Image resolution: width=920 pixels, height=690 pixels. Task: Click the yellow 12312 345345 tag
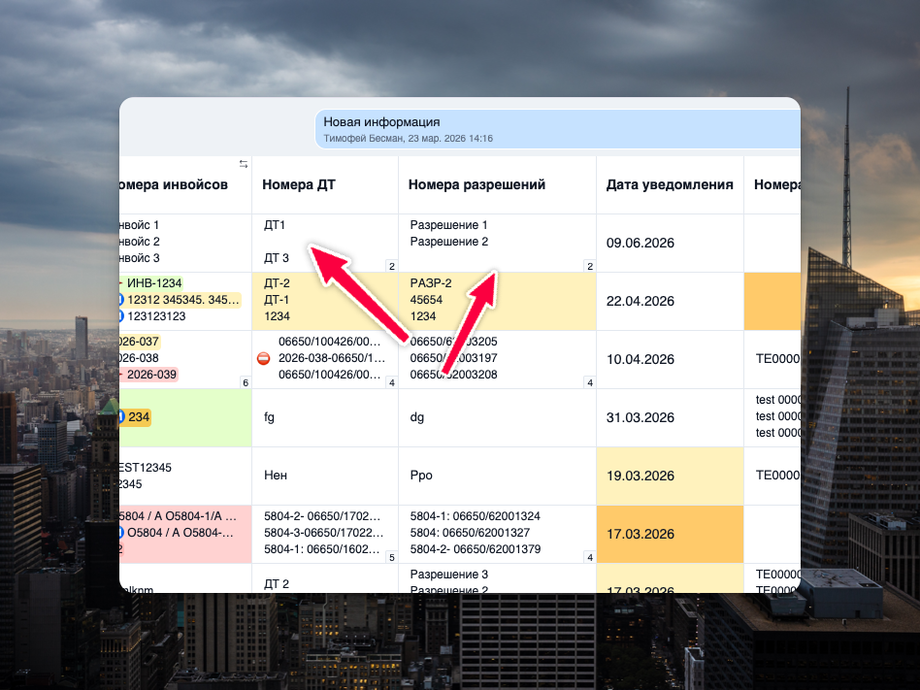(182, 300)
